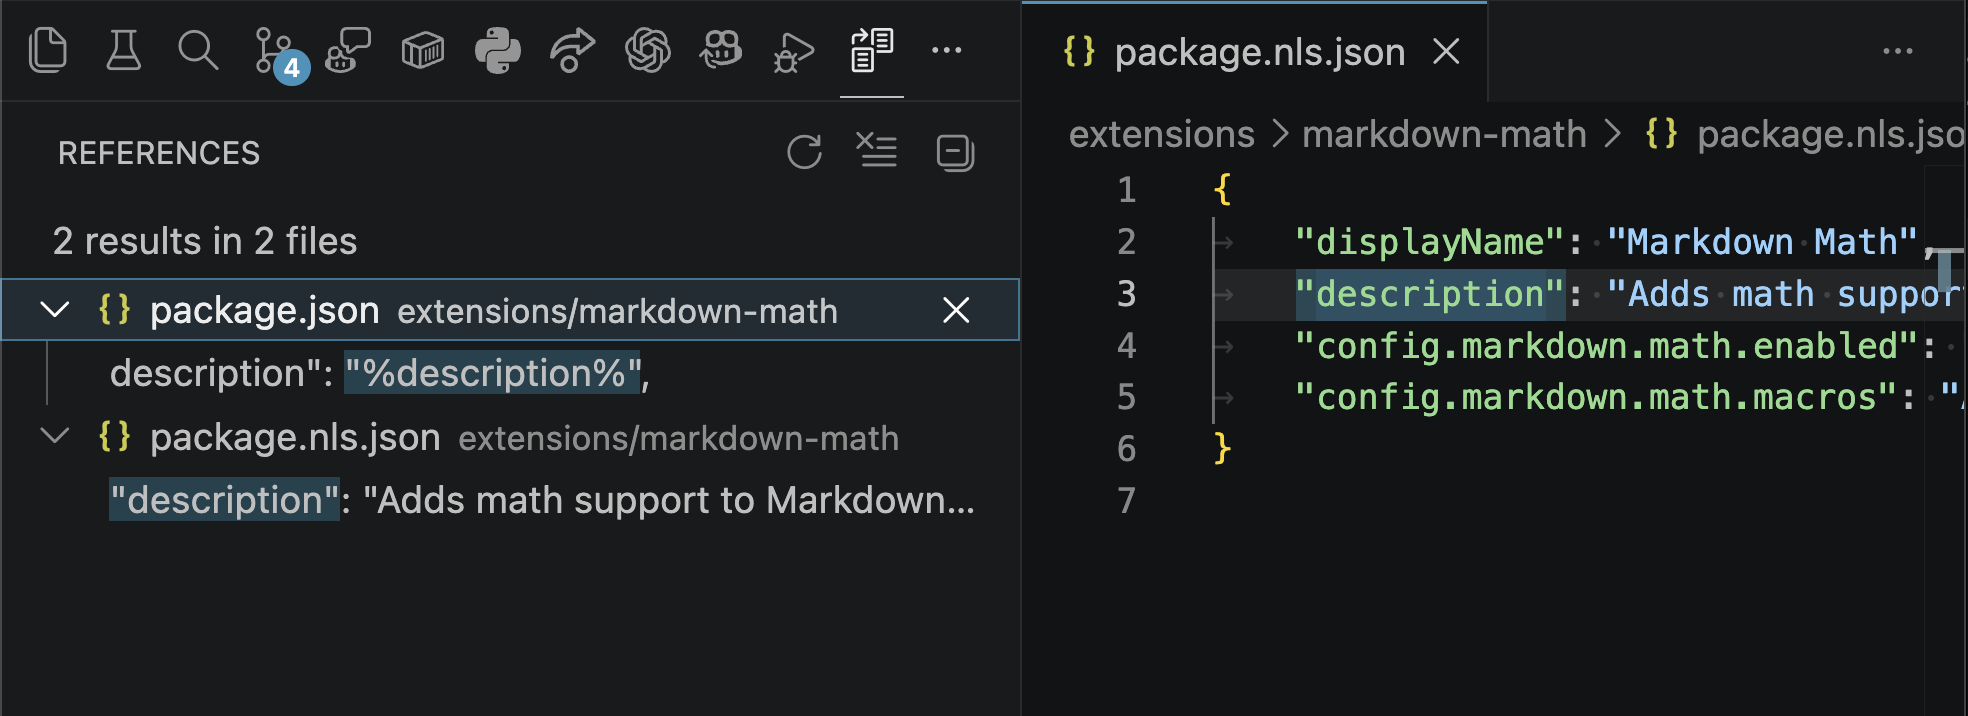Open the Copilot robot icon
This screenshot has height=716, width=1968.
point(721,50)
